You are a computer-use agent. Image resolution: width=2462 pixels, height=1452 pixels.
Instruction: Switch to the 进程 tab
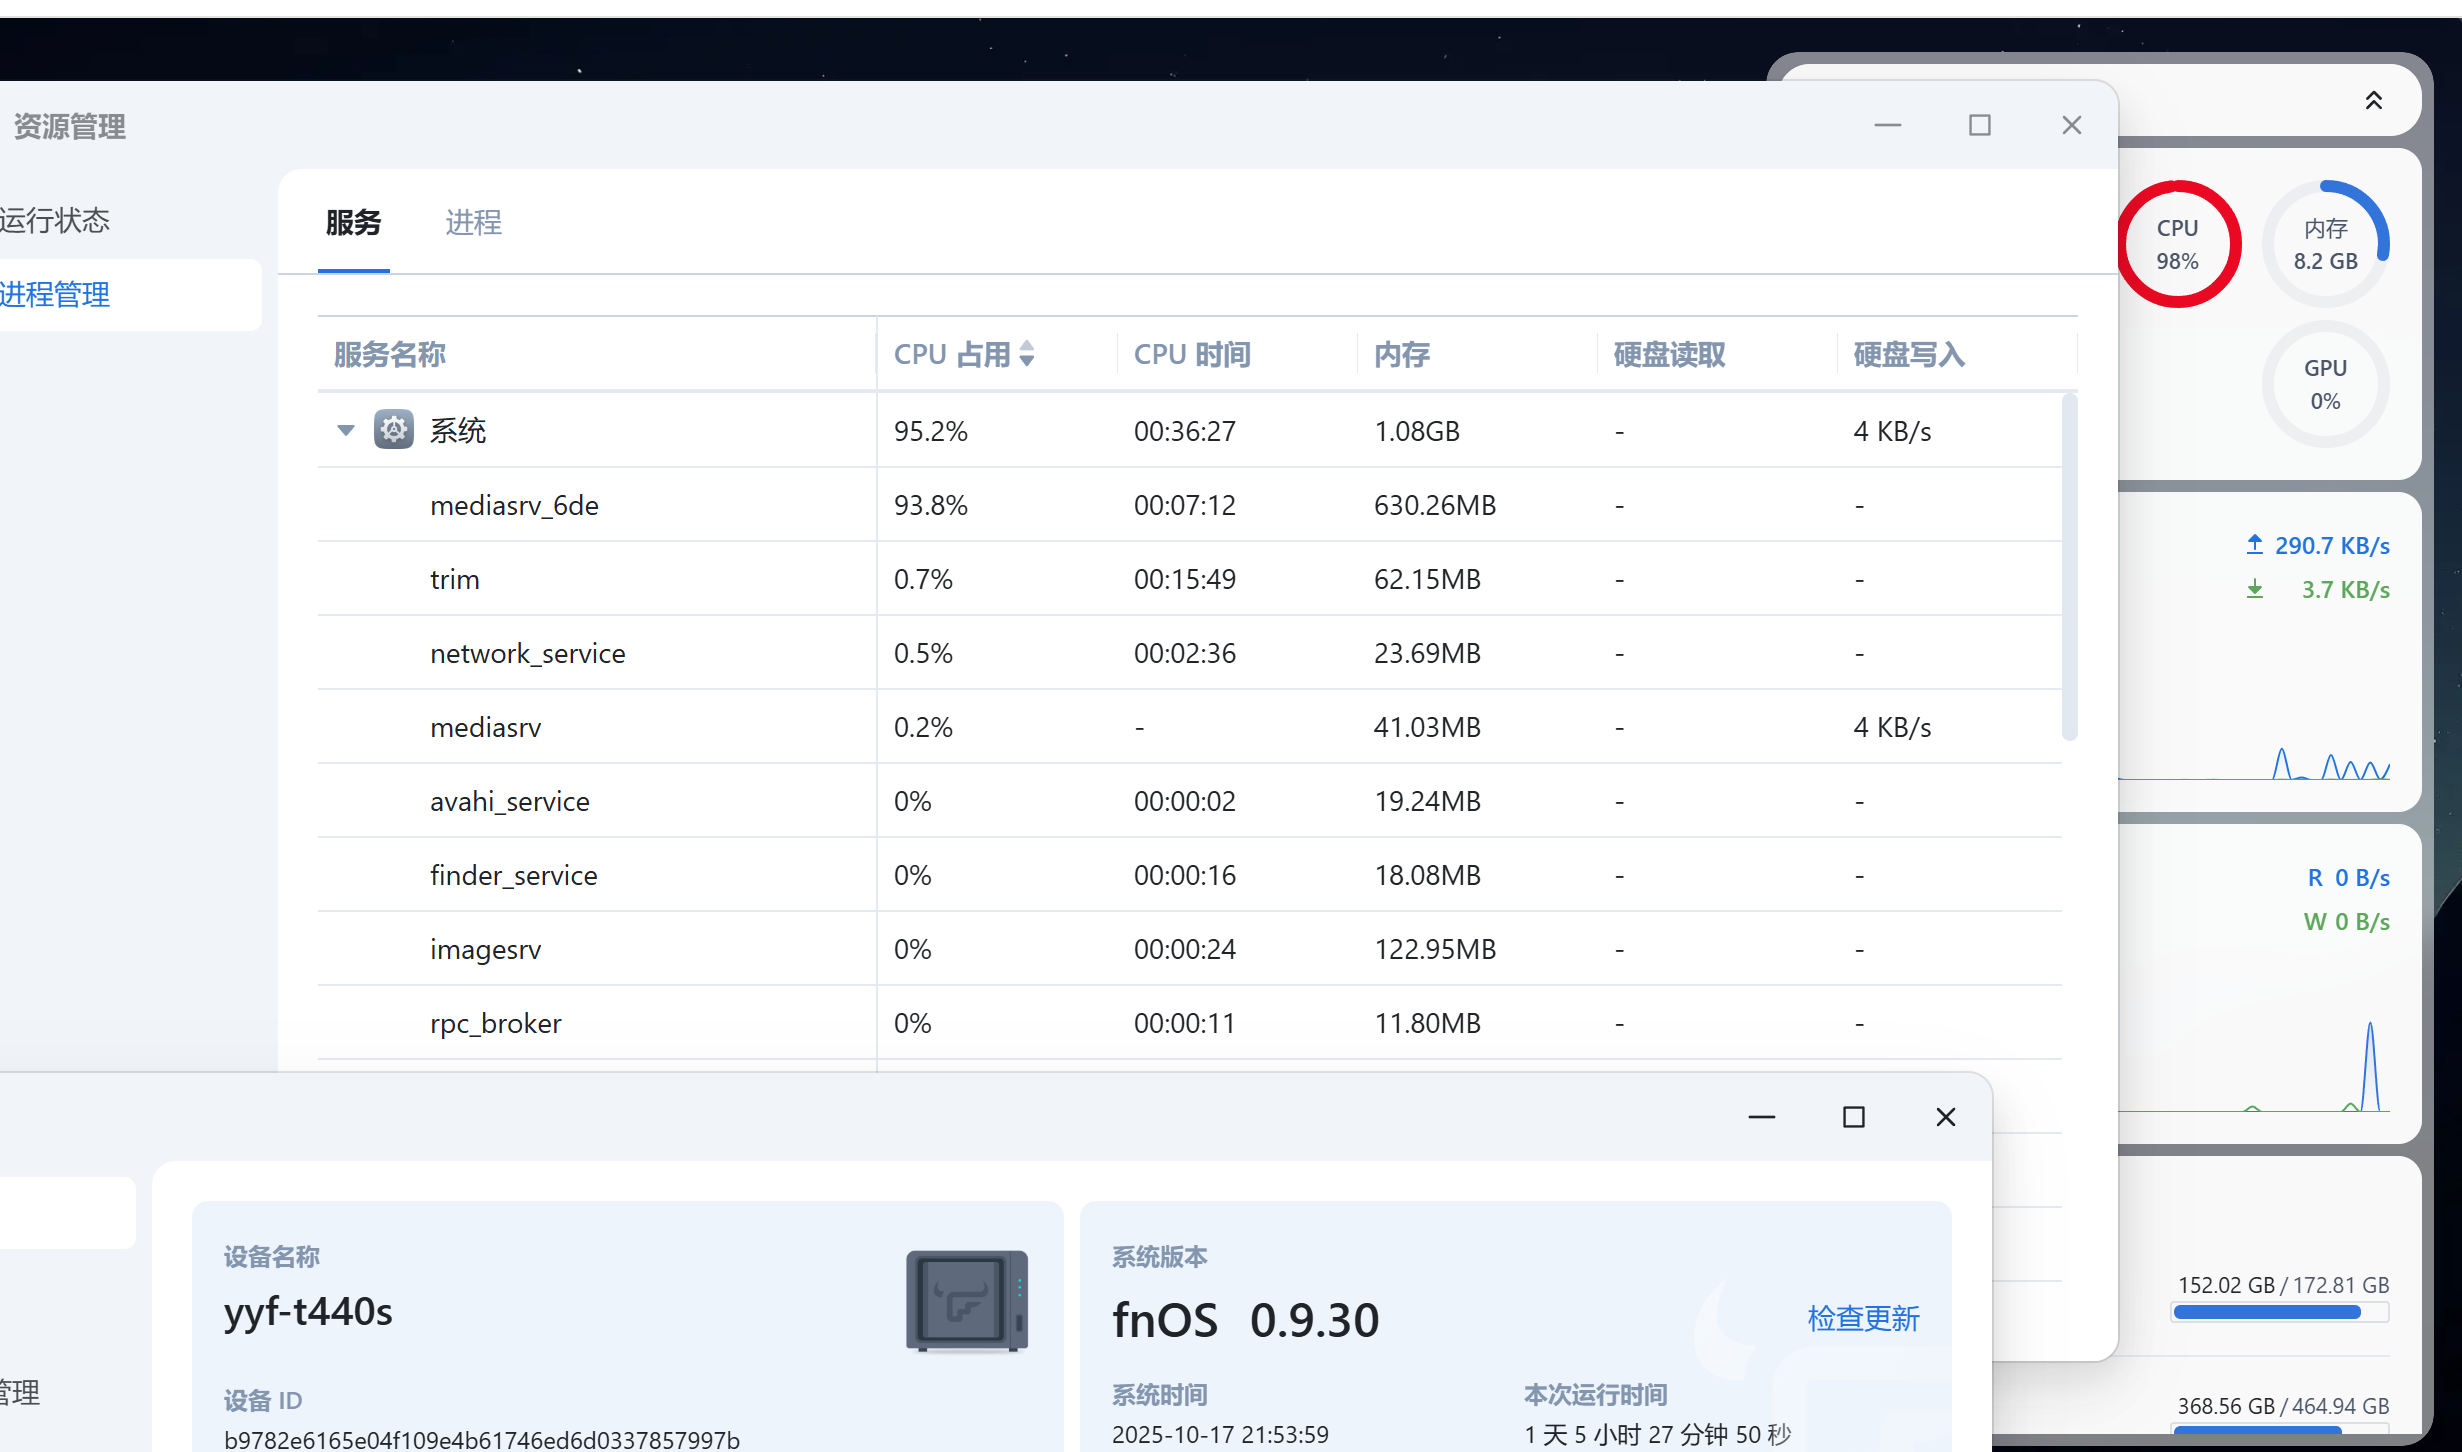[x=473, y=222]
